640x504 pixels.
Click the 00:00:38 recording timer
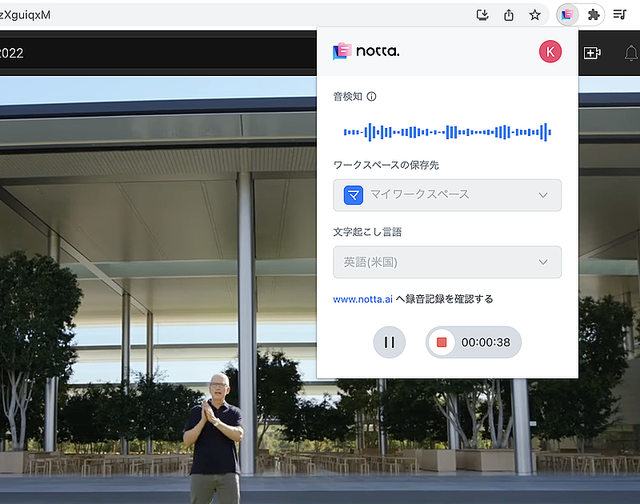(486, 342)
